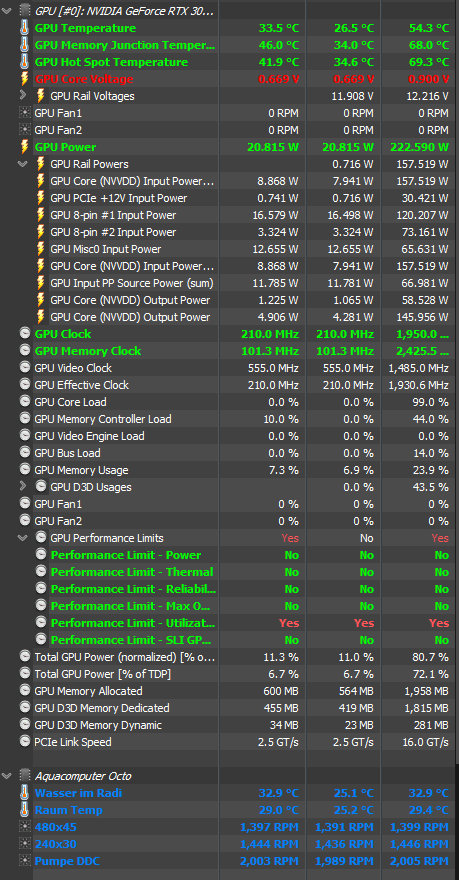Image resolution: width=459 pixels, height=880 pixels.
Task: Collapse the GPU [#0] NVIDIA GeForce section
Action: pyautogui.click(x=7, y=11)
